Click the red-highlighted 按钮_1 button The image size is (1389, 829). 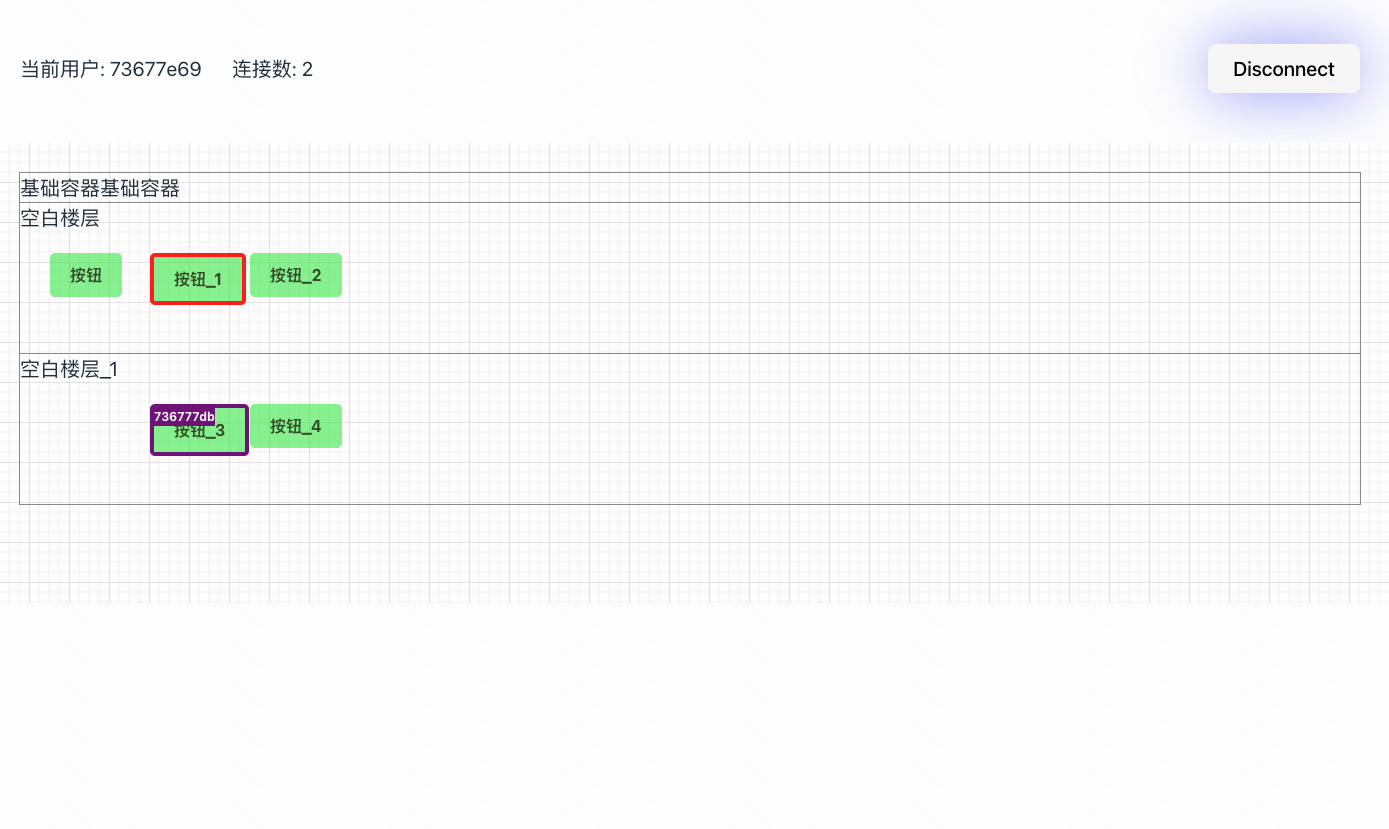point(197,279)
